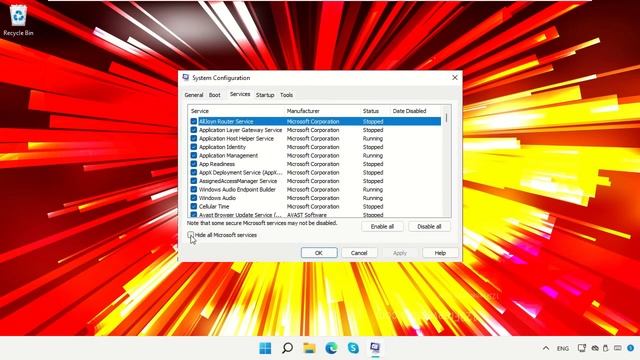Viewport: 640px width, 360px height.
Task: Uncheck AllJoyn Router Service checkbox
Action: [193, 121]
